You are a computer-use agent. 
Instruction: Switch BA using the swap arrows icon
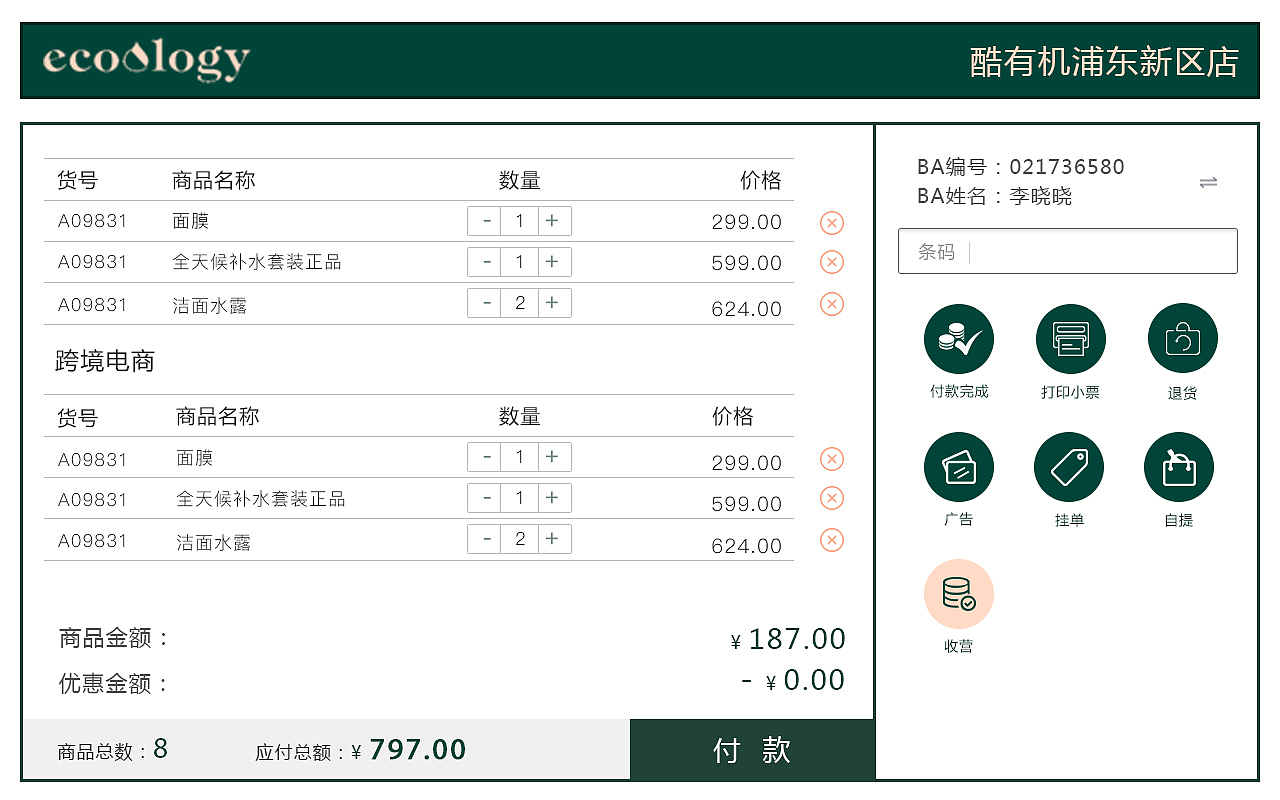coord(1208,182)
